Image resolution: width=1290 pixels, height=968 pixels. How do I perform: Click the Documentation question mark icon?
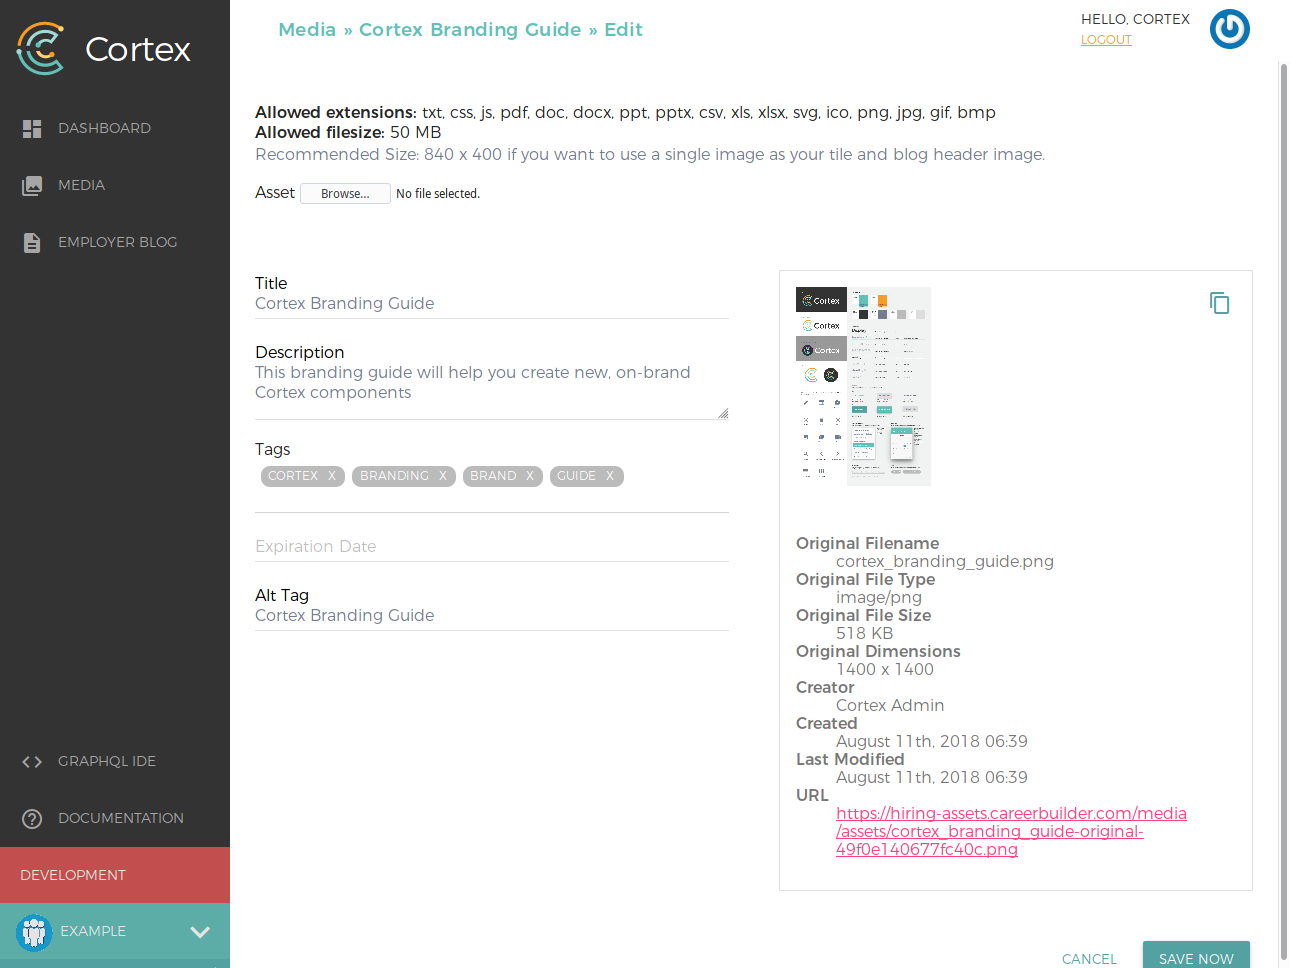[x=31, y=818]
